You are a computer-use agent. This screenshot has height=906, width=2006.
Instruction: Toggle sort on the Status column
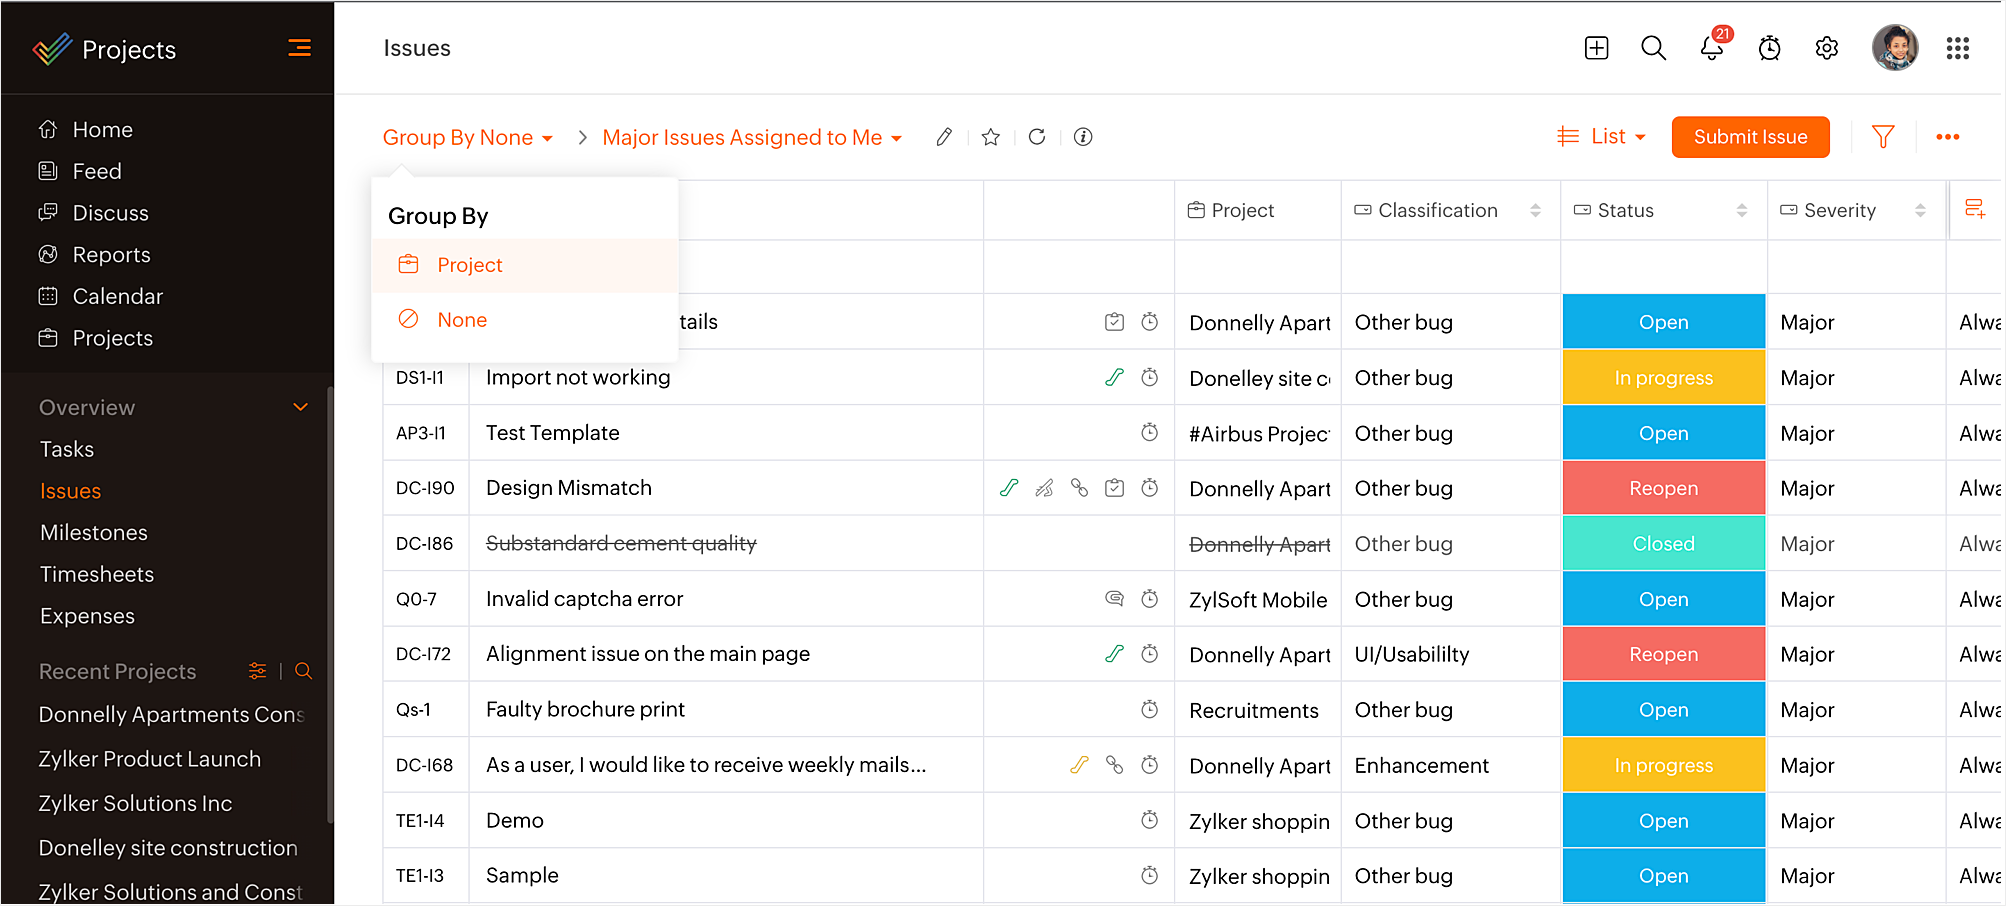1741,210
